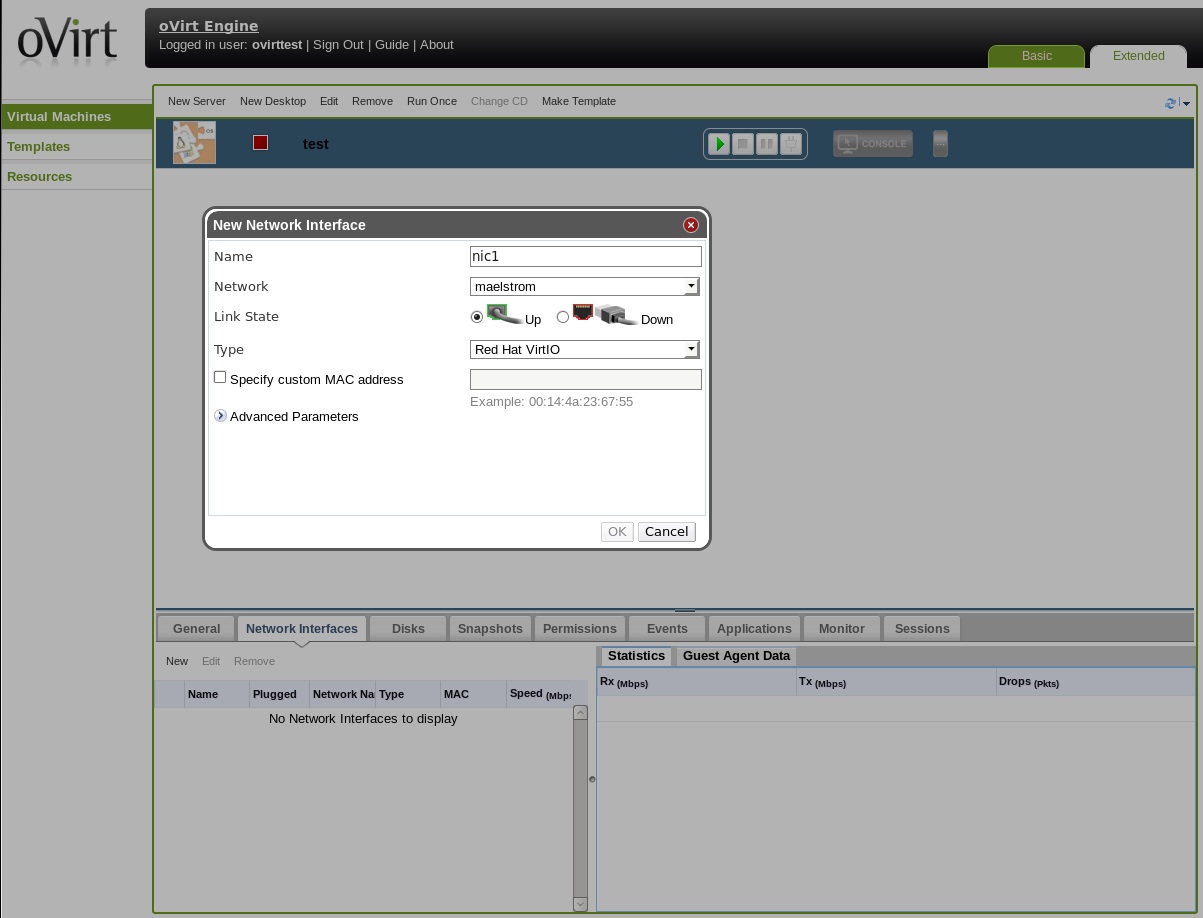
Task: Click Cancel in the dialog
Action: click(666, 531)
